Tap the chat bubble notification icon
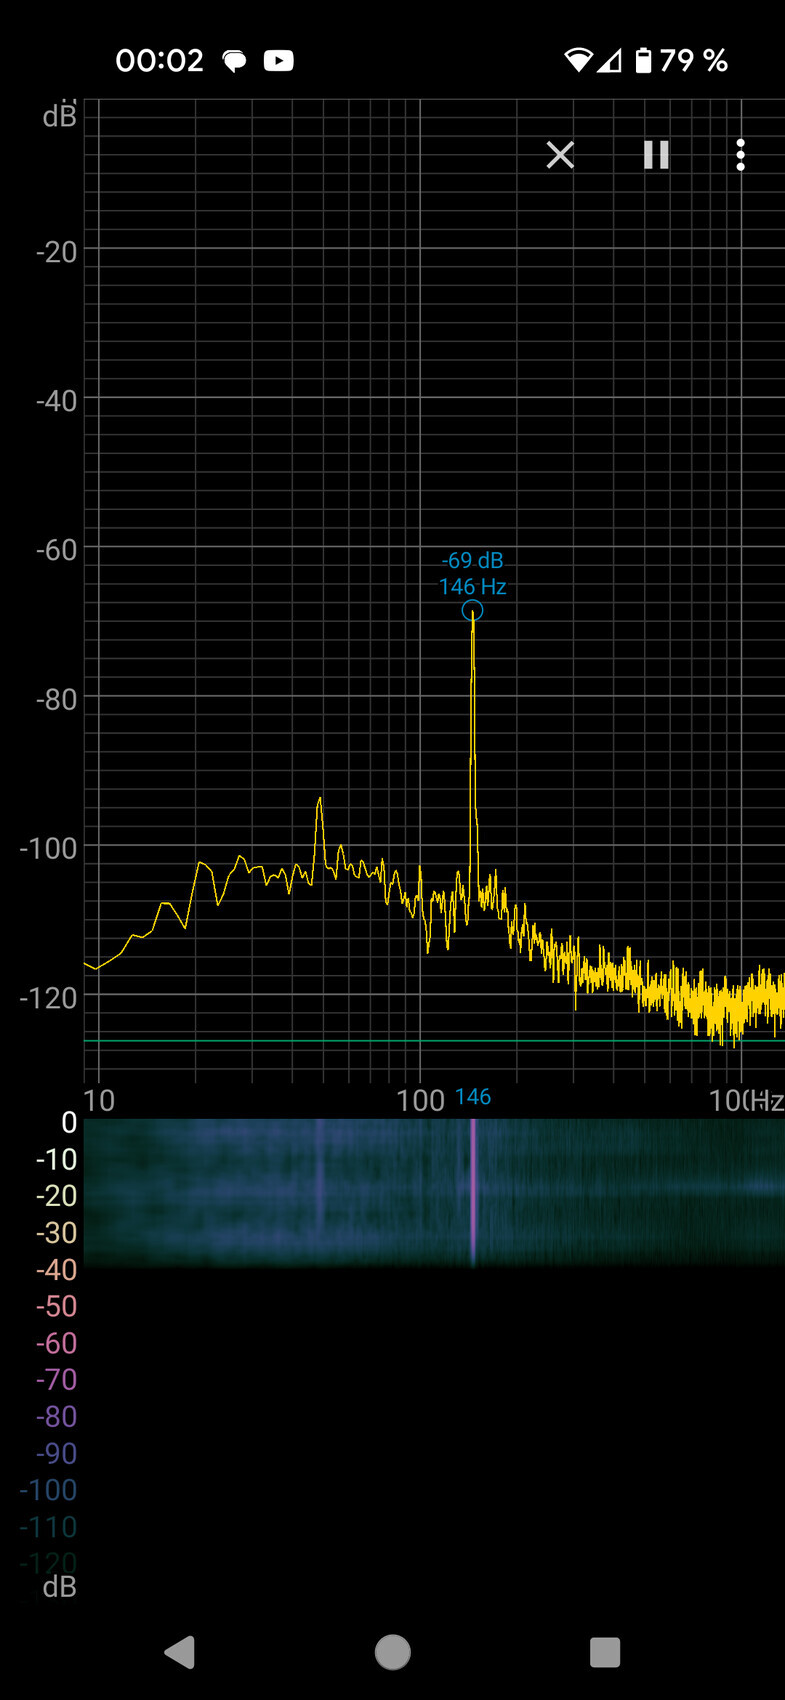 pos(235,62)
